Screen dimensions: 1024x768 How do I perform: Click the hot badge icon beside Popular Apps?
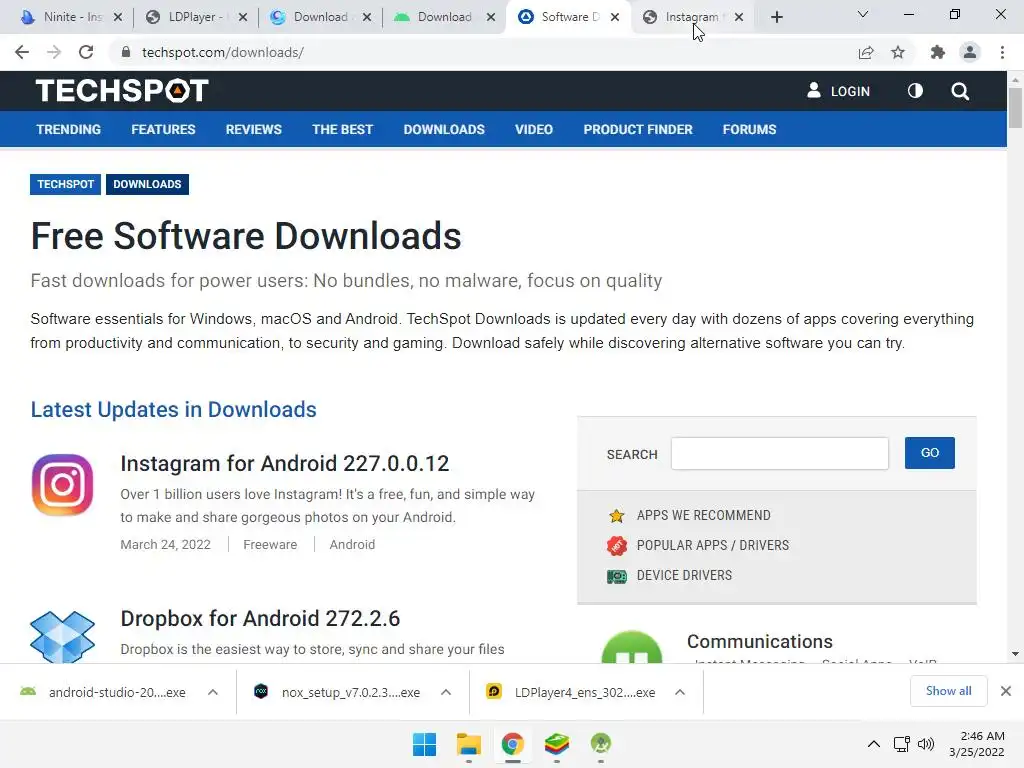(x=616, y=545)
